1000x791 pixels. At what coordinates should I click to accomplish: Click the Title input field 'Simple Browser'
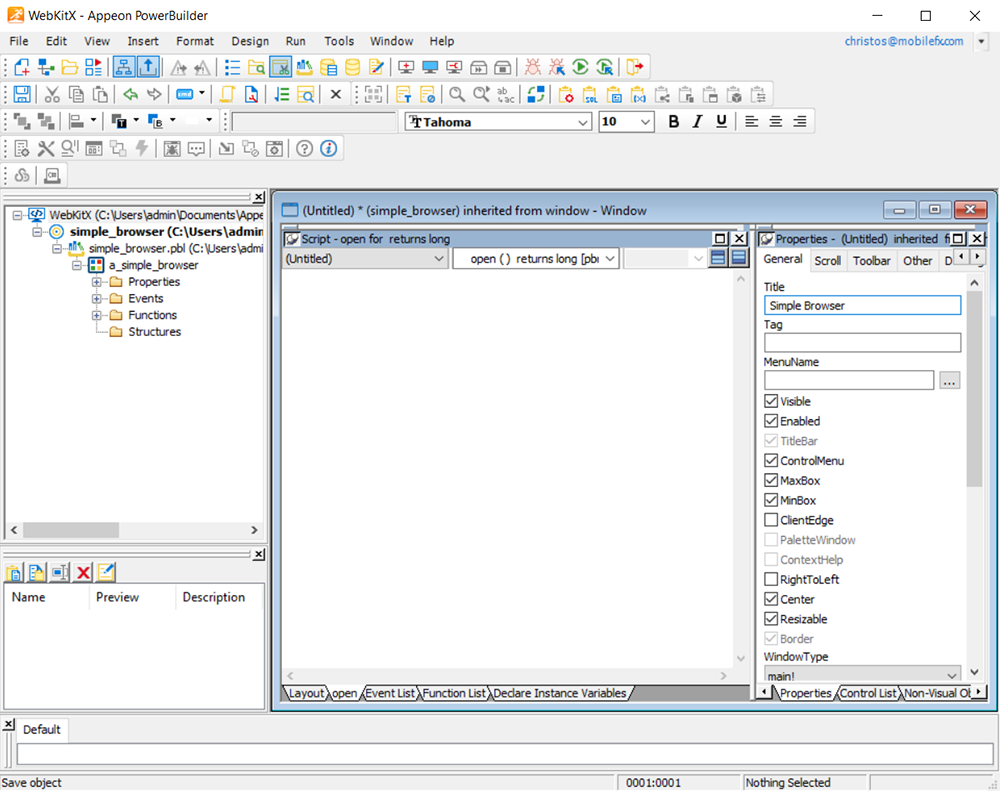(862, 306)
